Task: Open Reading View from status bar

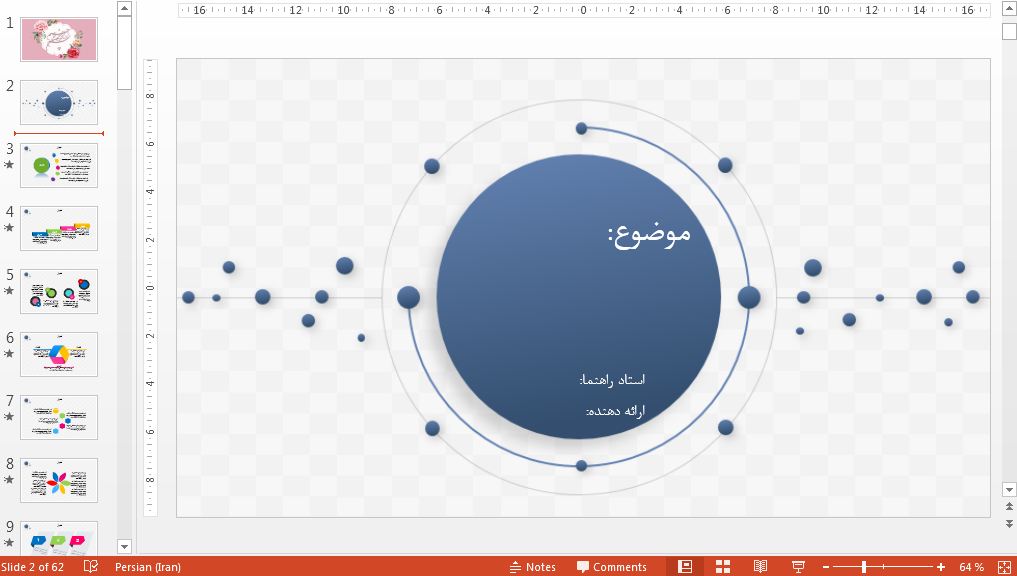Action: coord(759,566)
